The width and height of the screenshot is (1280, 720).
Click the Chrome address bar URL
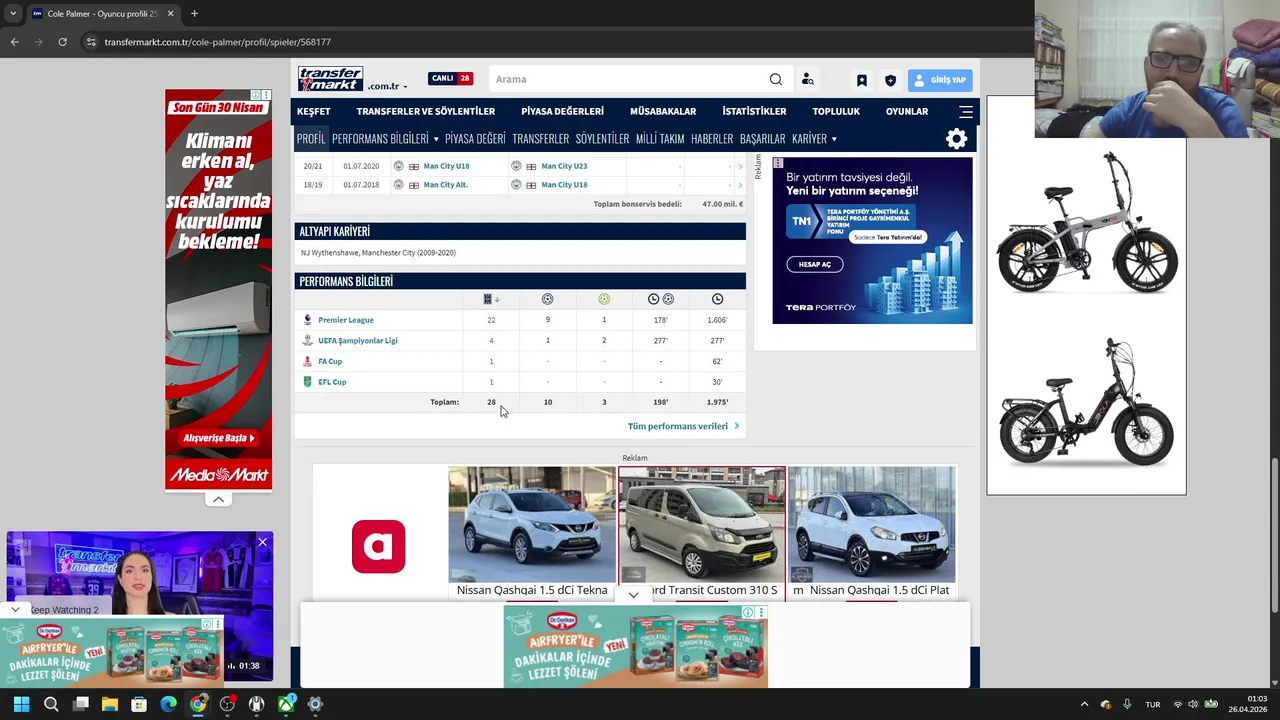217,42
